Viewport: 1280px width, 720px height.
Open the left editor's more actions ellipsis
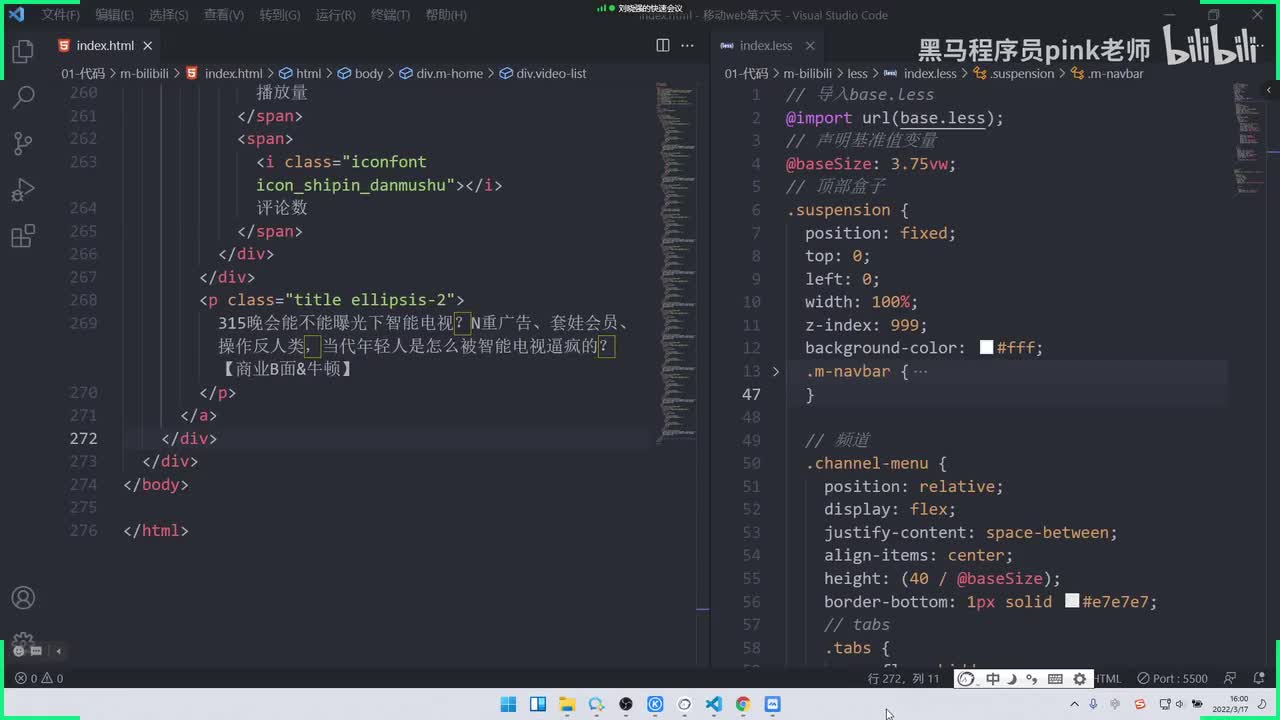687,45
